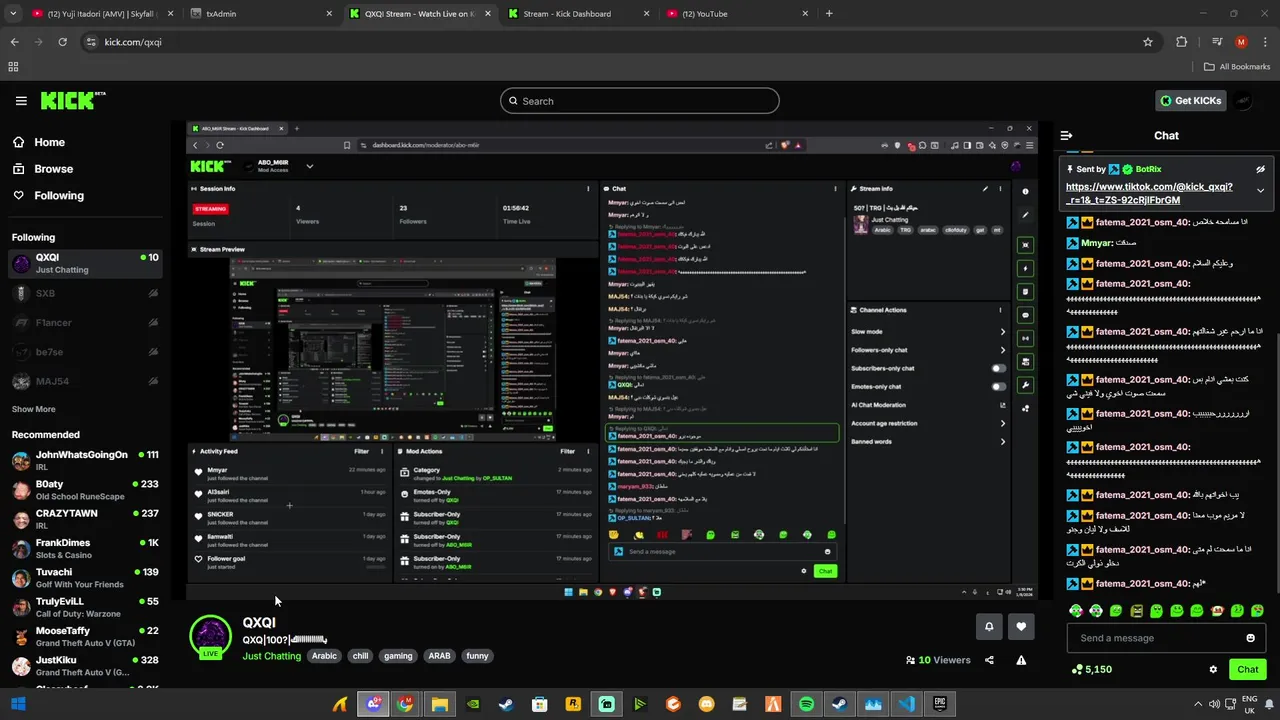Follow QXQI with the heart button
The image size is (1280, 720).
(1021, 626)
